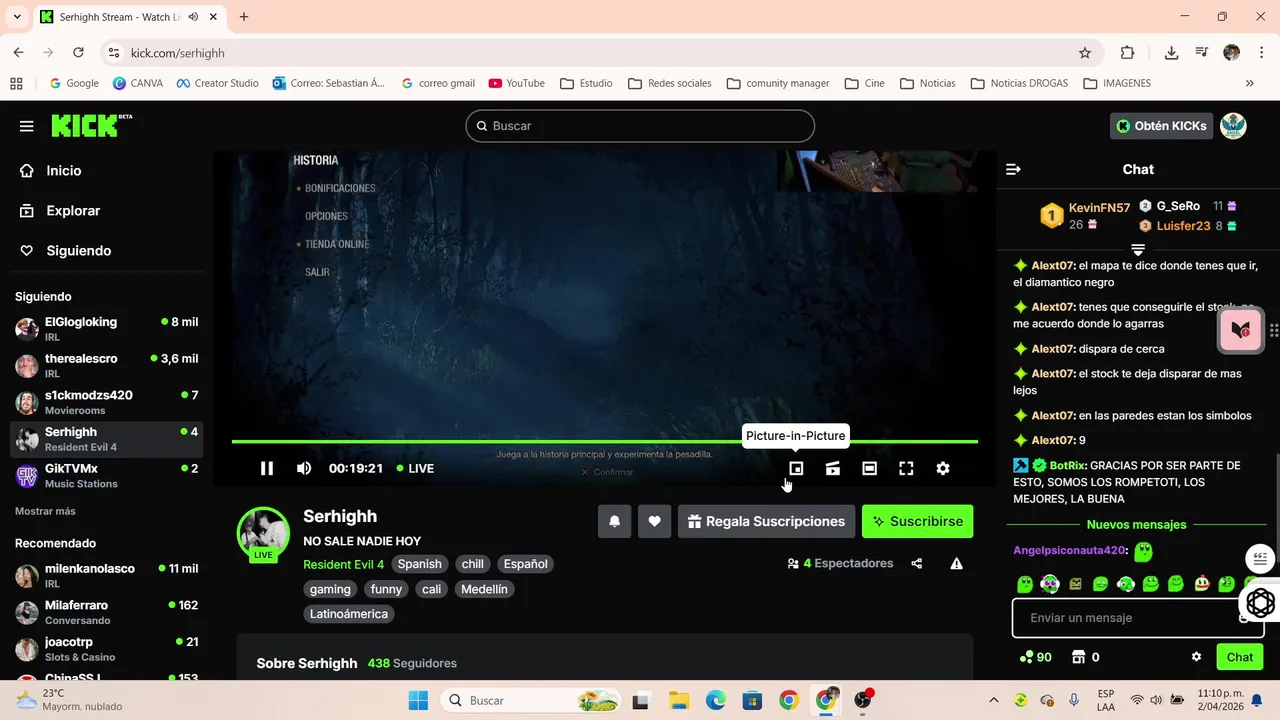Select the Spanish tag
This screenshot has height=720, width=1280.
(419, 564)
